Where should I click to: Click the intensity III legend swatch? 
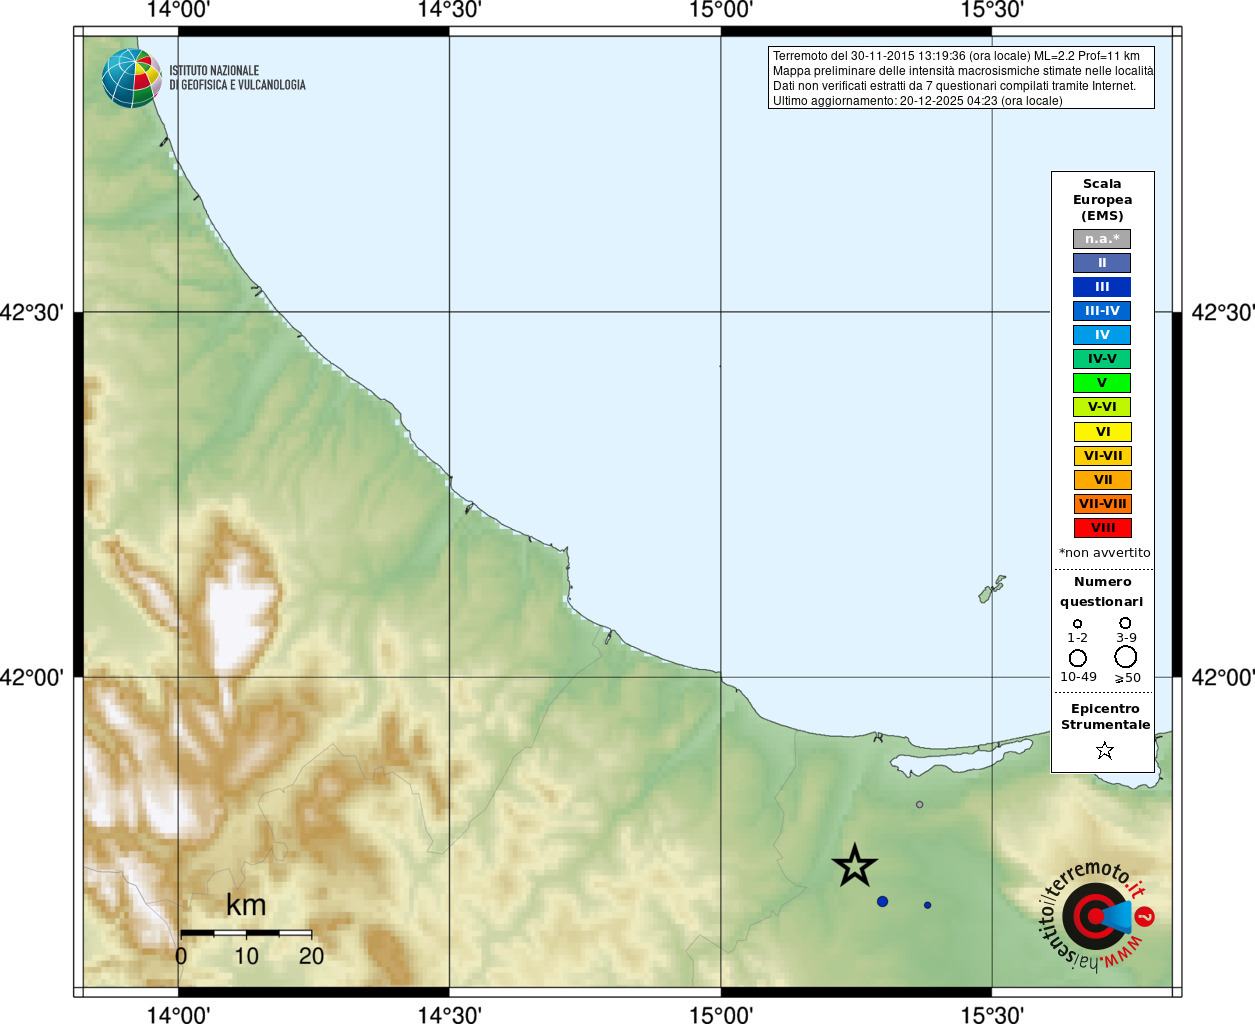tap(1102, 287)
